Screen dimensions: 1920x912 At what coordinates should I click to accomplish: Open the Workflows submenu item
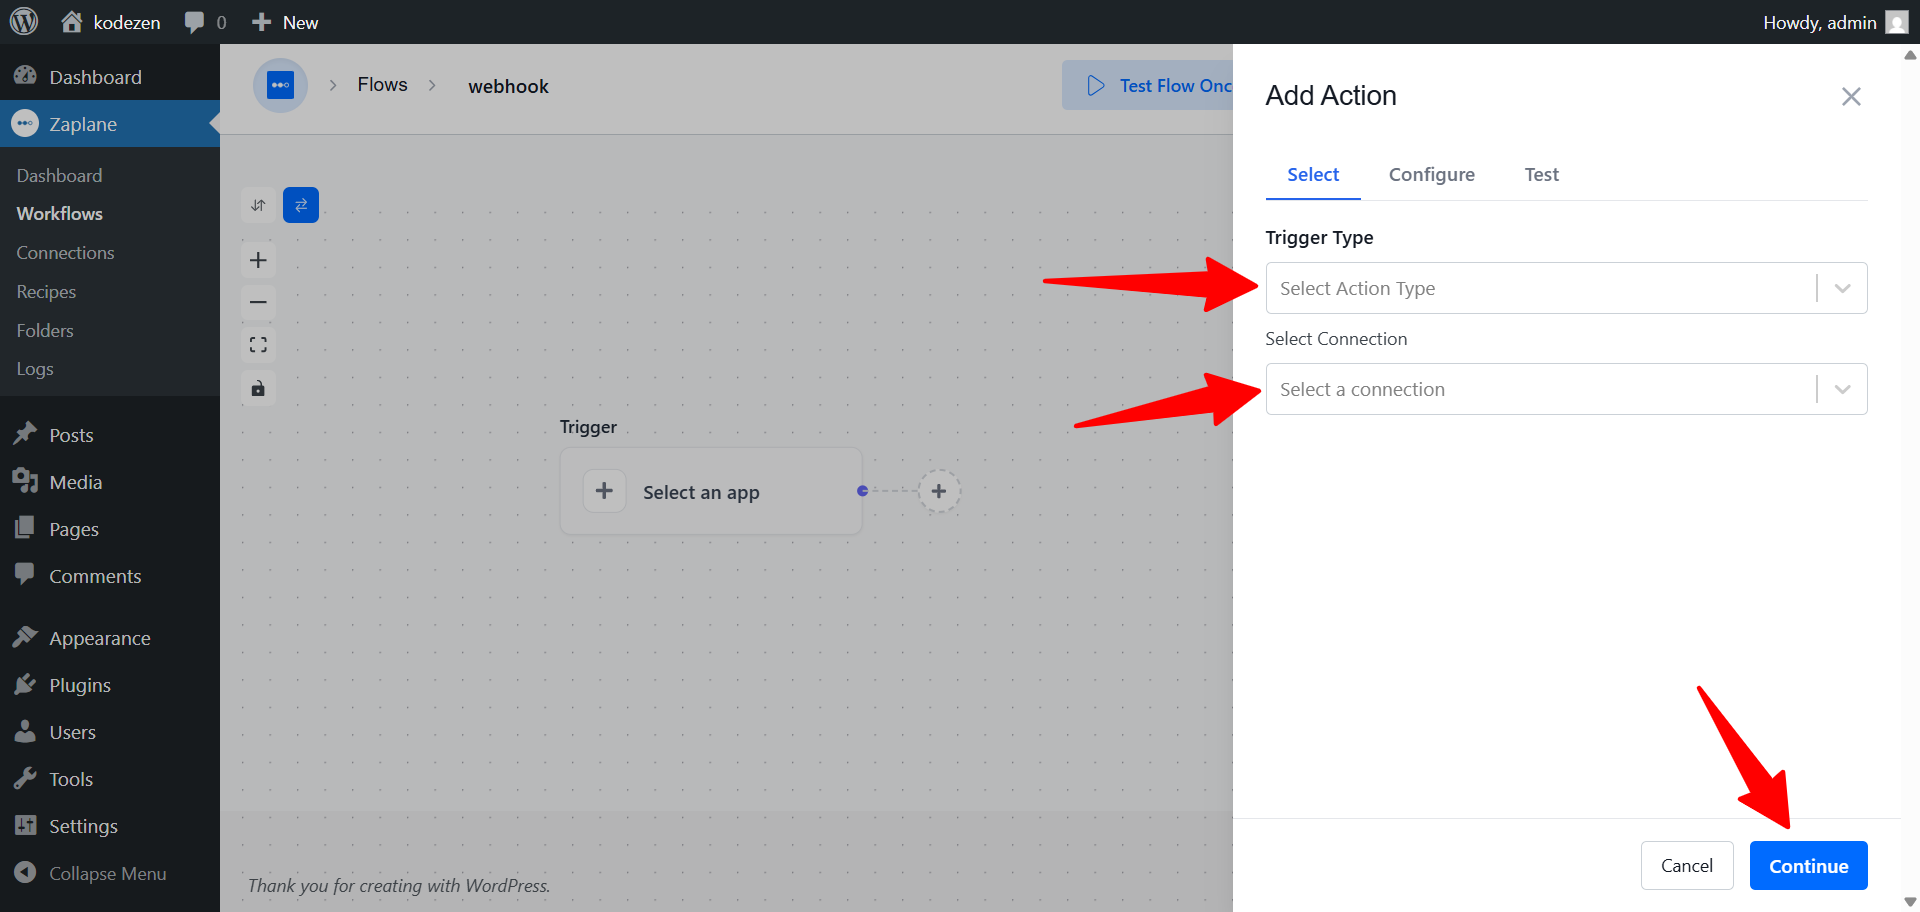point(59,213)
